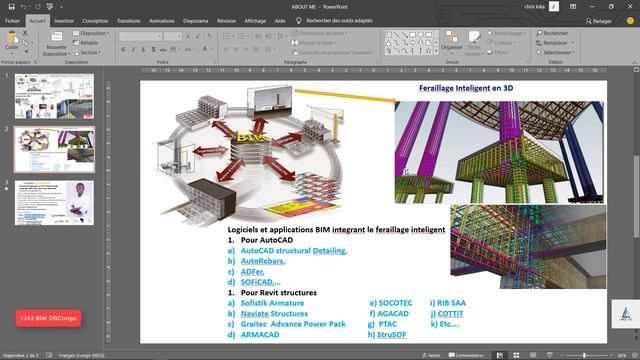
Task: Click the Partager share button
Action: 598,21
